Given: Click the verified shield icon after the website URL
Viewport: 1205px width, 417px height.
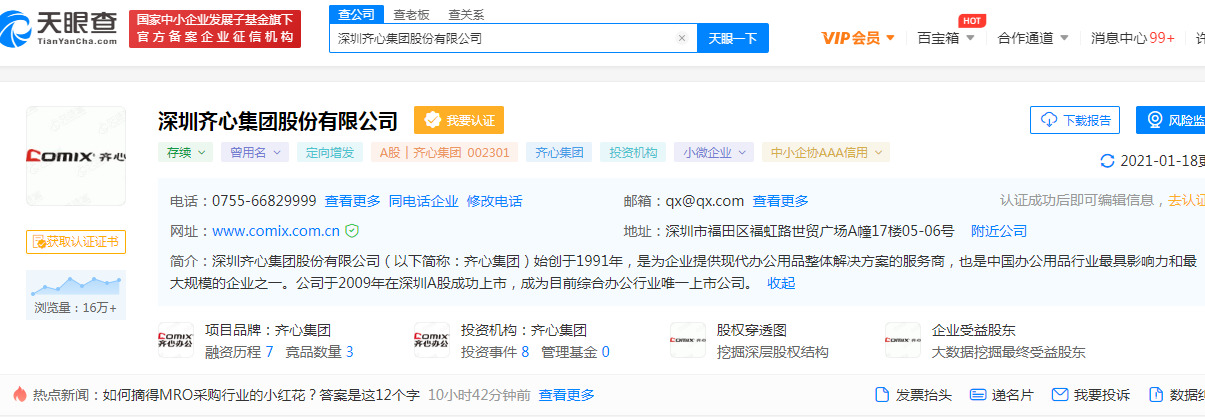Looking at the screenshot, I should 352,231.
